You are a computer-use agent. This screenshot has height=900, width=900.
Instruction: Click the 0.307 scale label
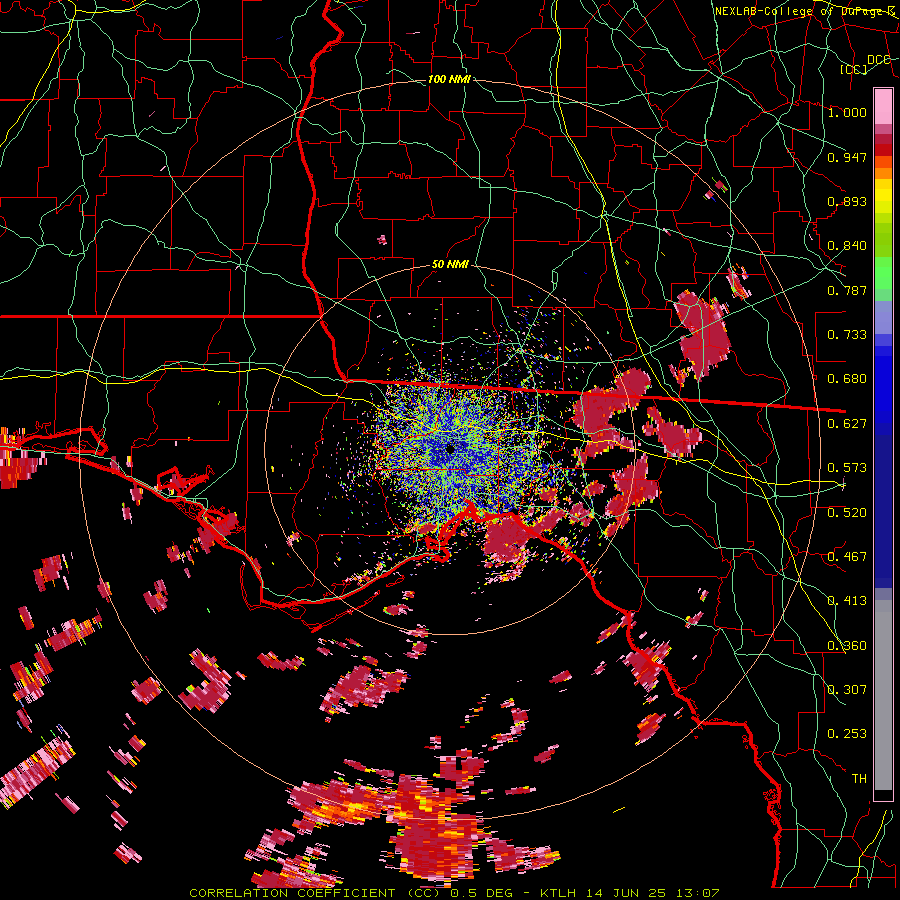(x=847, y=690)
